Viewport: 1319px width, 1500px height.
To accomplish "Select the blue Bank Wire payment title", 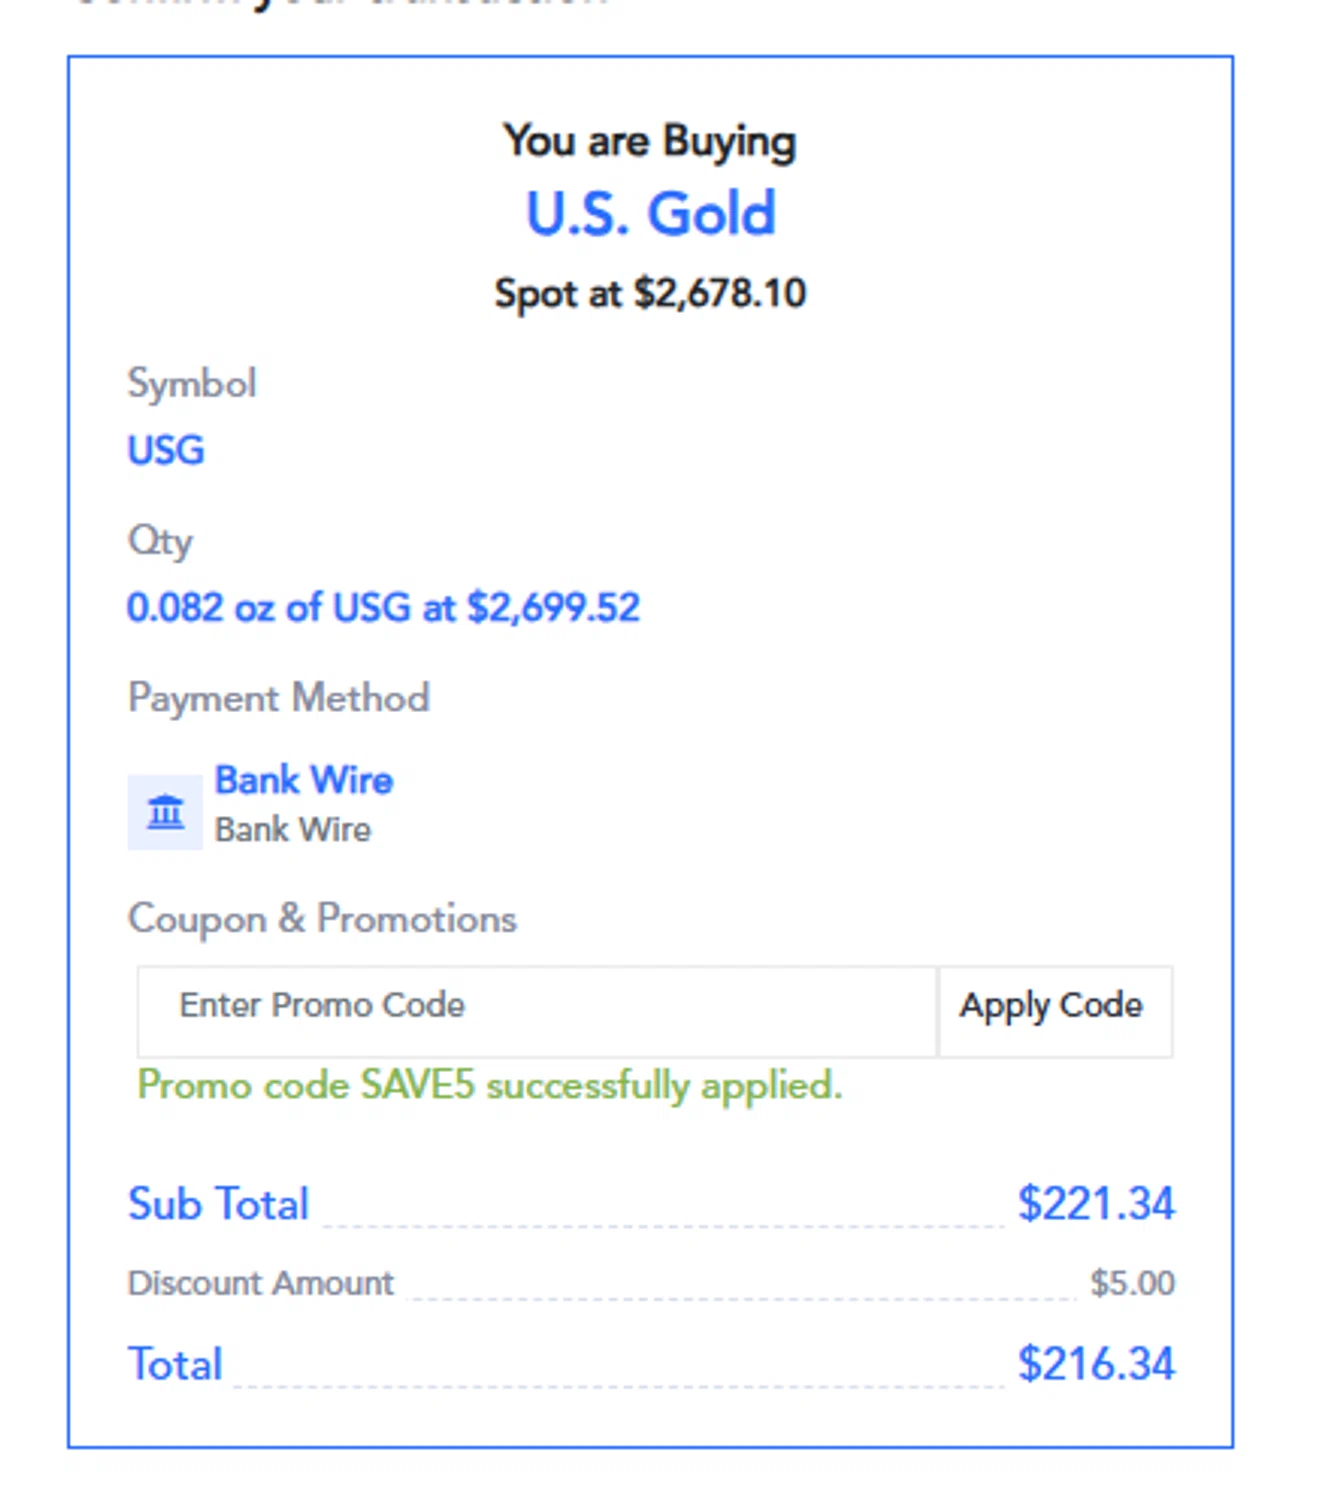I will 304,780.
